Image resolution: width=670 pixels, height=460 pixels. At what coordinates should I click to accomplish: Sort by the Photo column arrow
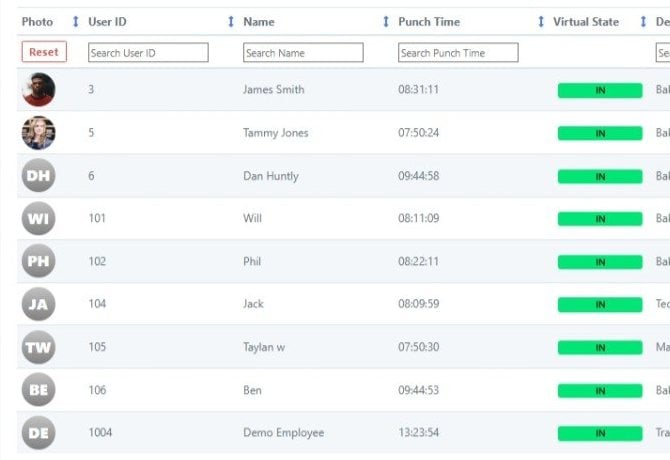point(76,21)
